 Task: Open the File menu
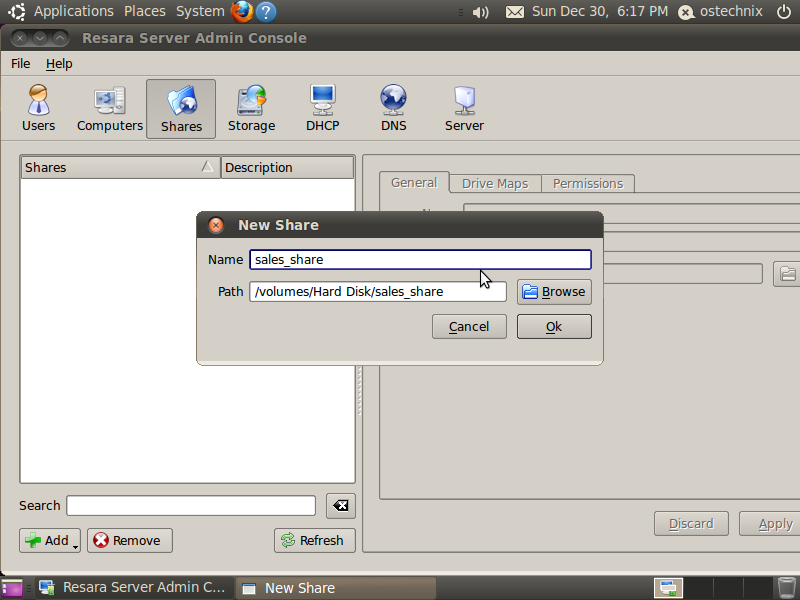click(20, 64)
